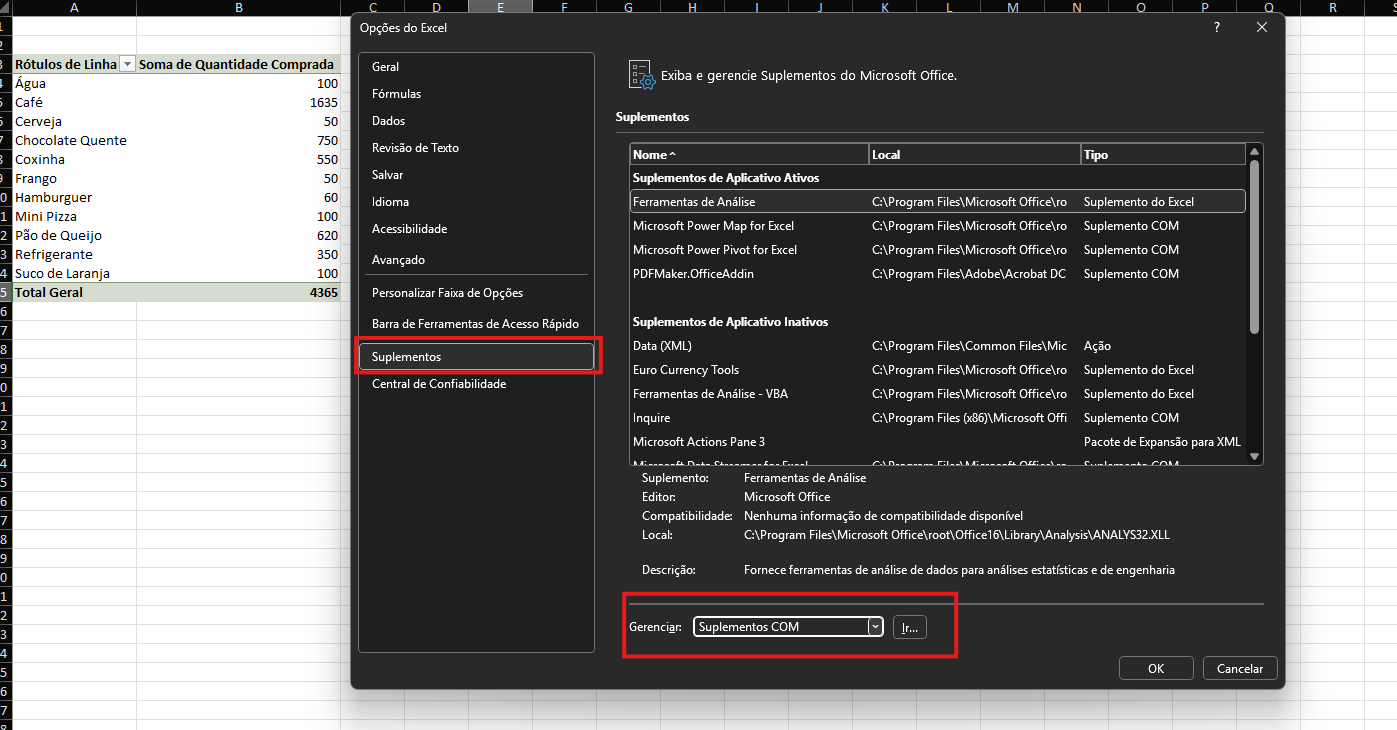Screen dimensions: 1397x730
Task: Select Ferramentas de Análise - VBA row
Action: [938, 394]
